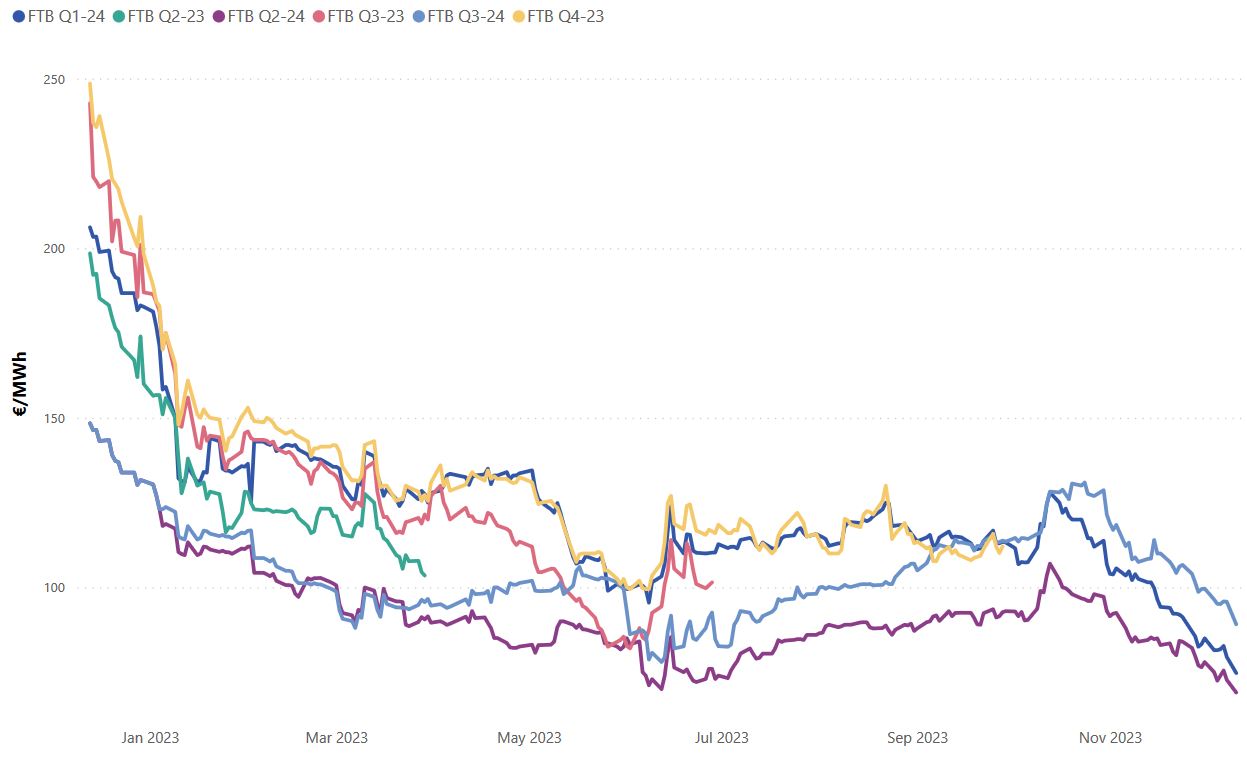This screenshot has height=760, width=1247.
Task: Click the Jul 2023 x-axis label
Action: [x=720, y=738]
